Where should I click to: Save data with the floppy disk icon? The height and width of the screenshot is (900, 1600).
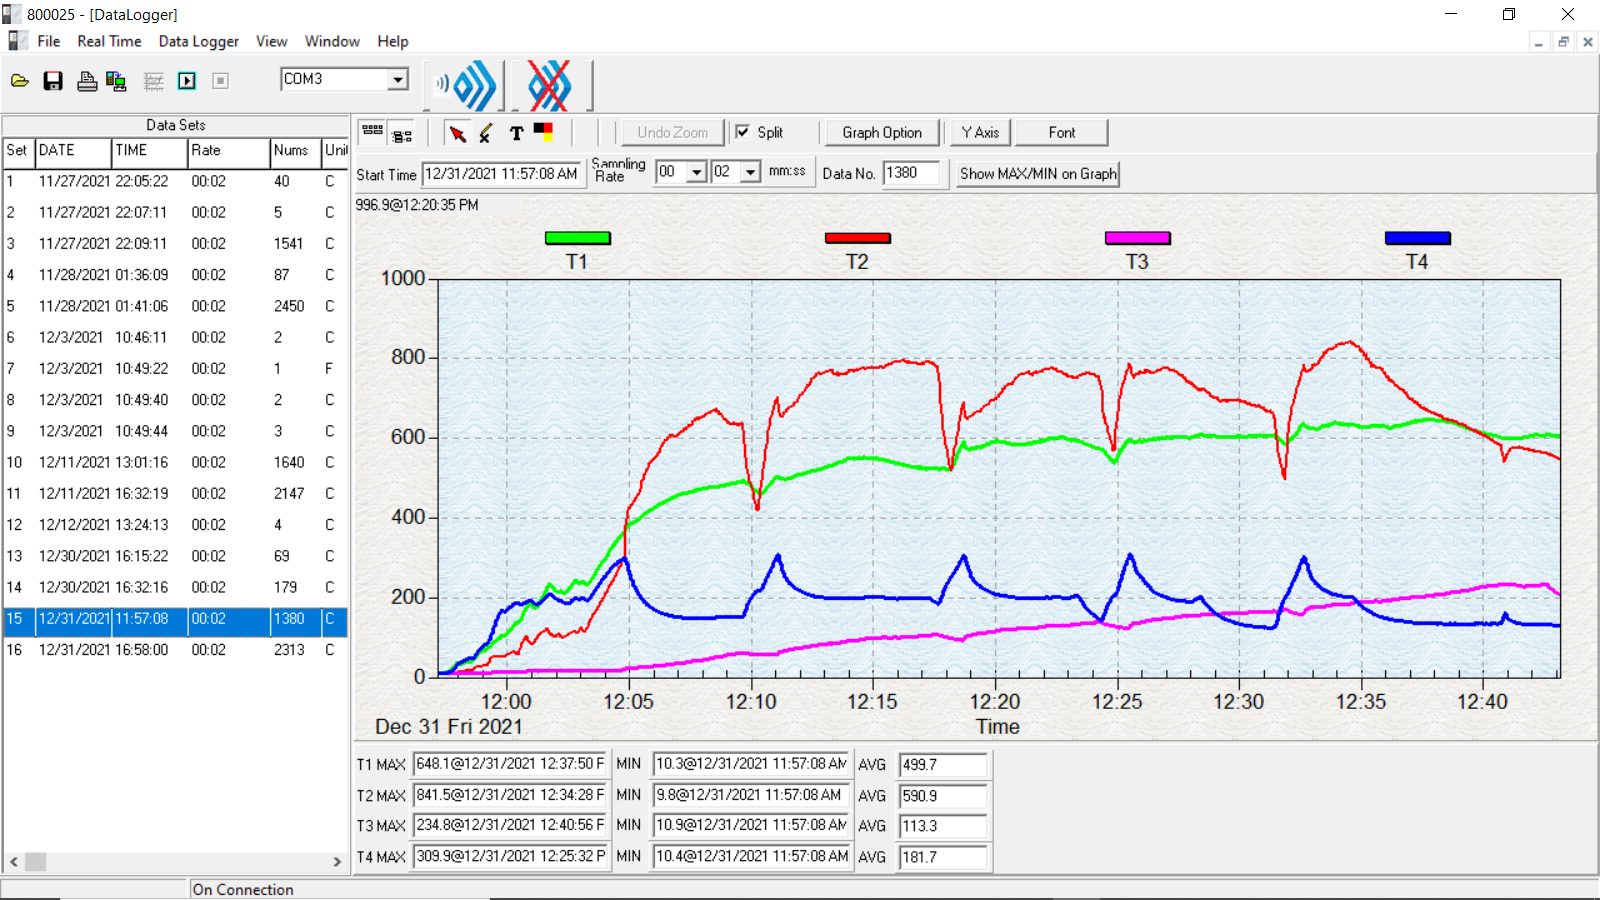pos(53,81)
